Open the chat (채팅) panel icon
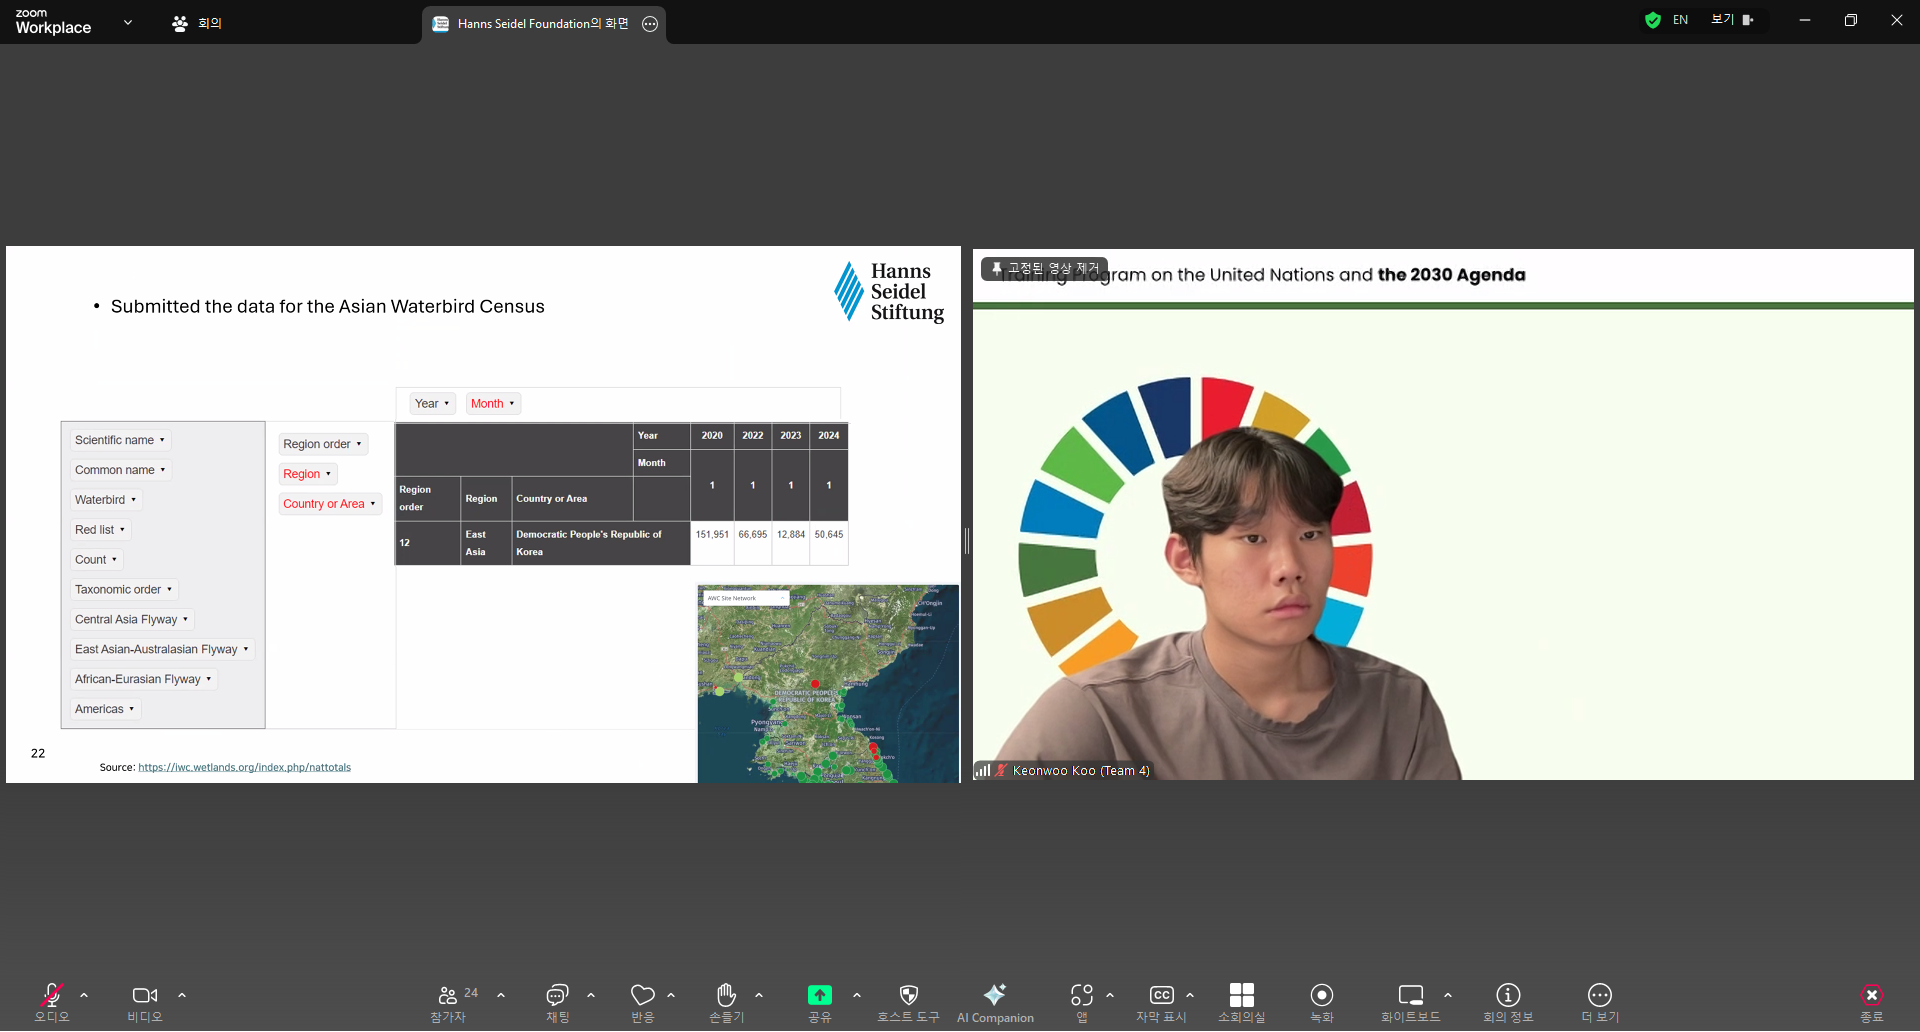Viewport: 1920px width, 1032px height. pyautogui.click(x=557, y=995)
